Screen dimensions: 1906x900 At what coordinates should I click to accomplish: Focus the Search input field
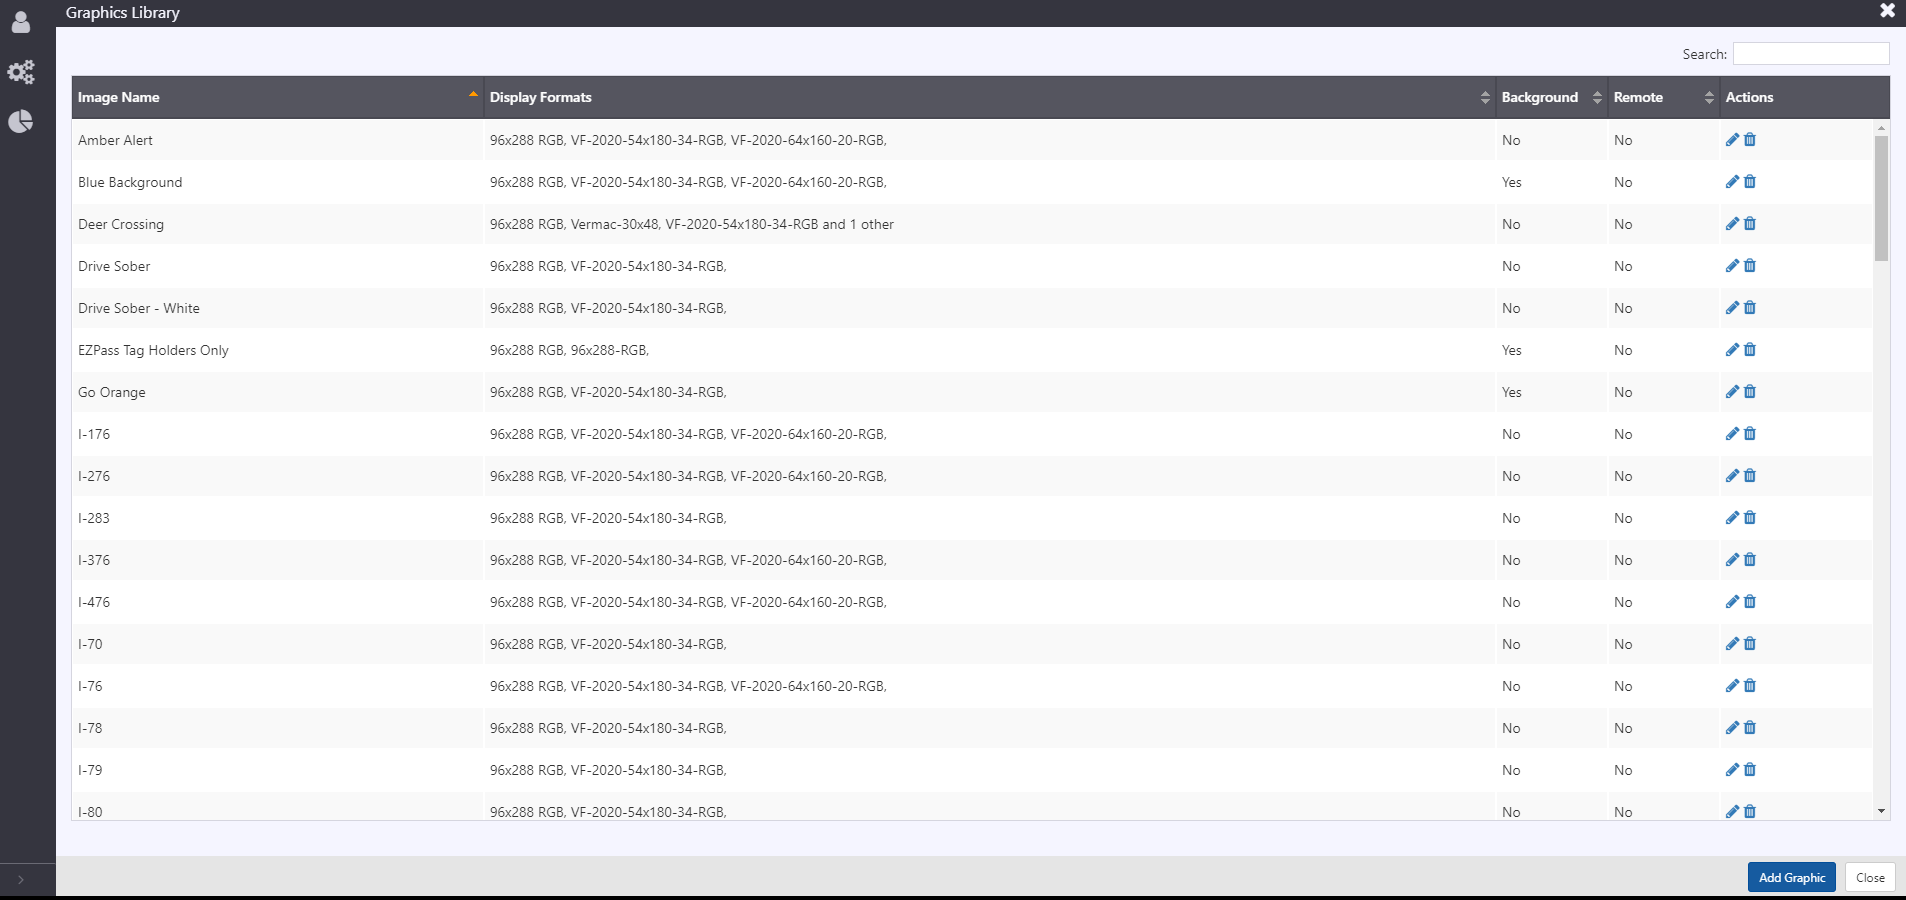(x=1811, y=54)
